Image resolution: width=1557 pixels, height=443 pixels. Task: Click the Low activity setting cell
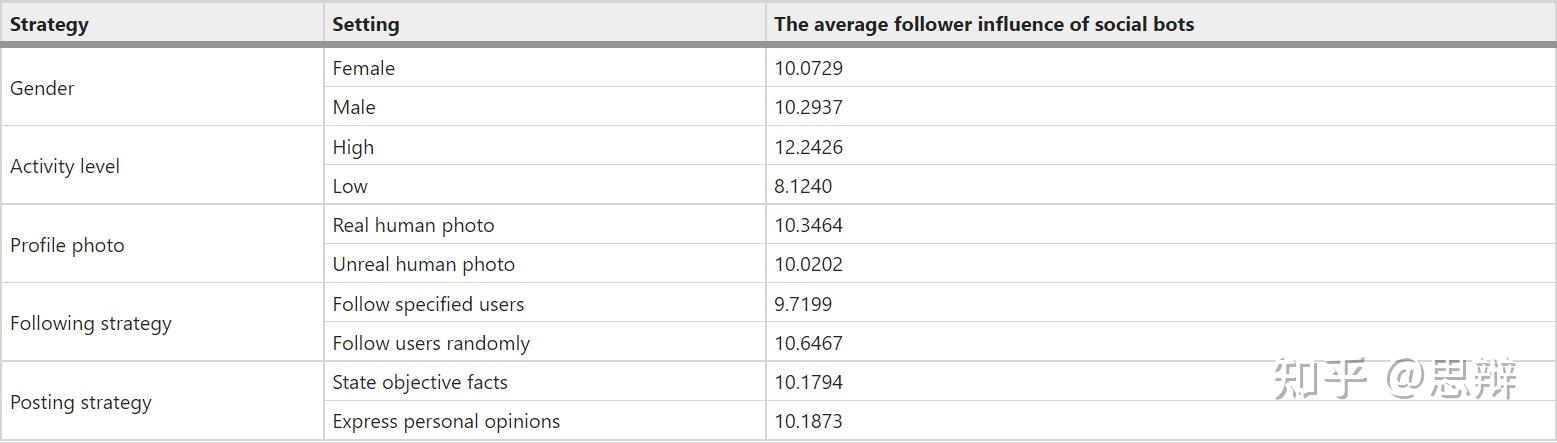(545, 186)
